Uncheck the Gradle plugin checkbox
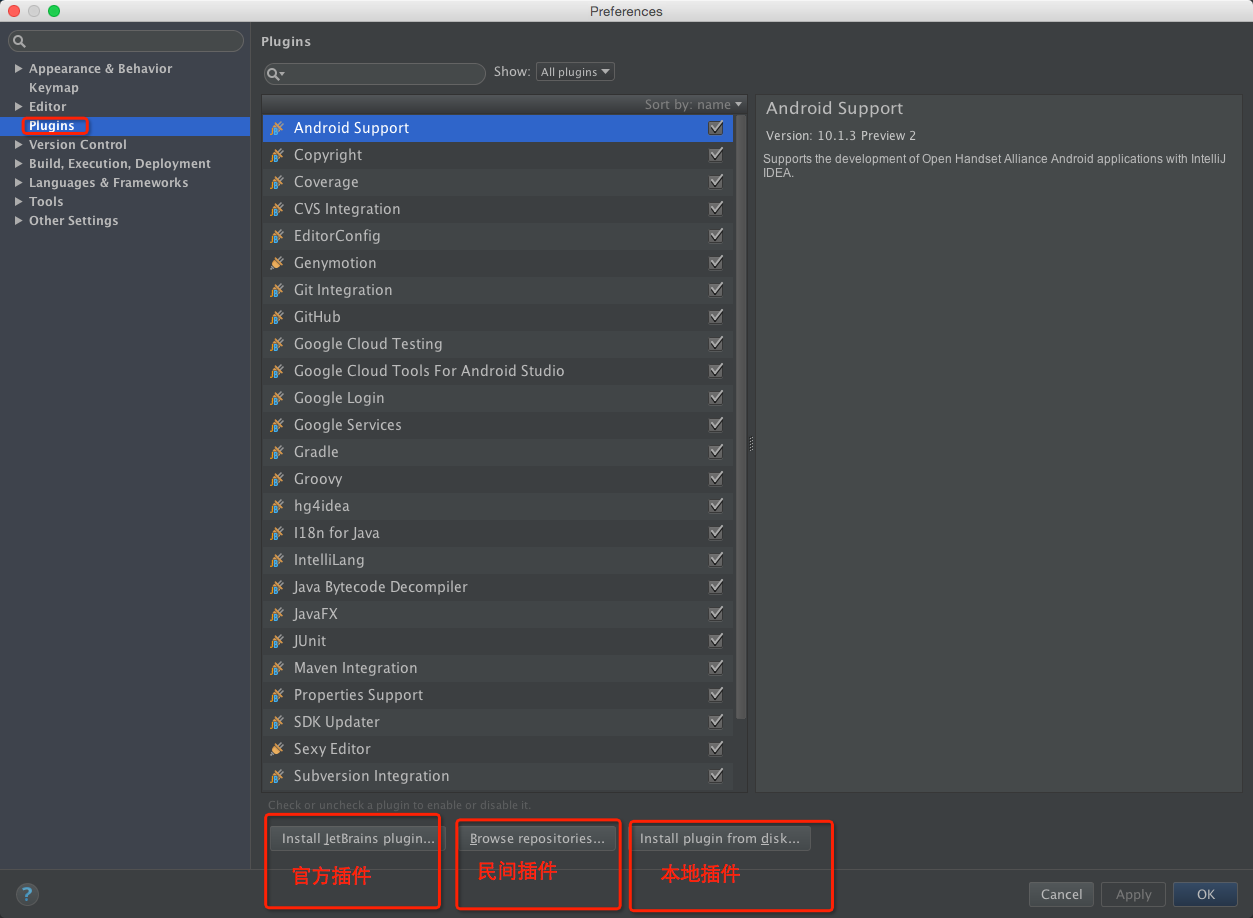The width and height of the screenshot is (1253, 918). [x=715, y=452]
